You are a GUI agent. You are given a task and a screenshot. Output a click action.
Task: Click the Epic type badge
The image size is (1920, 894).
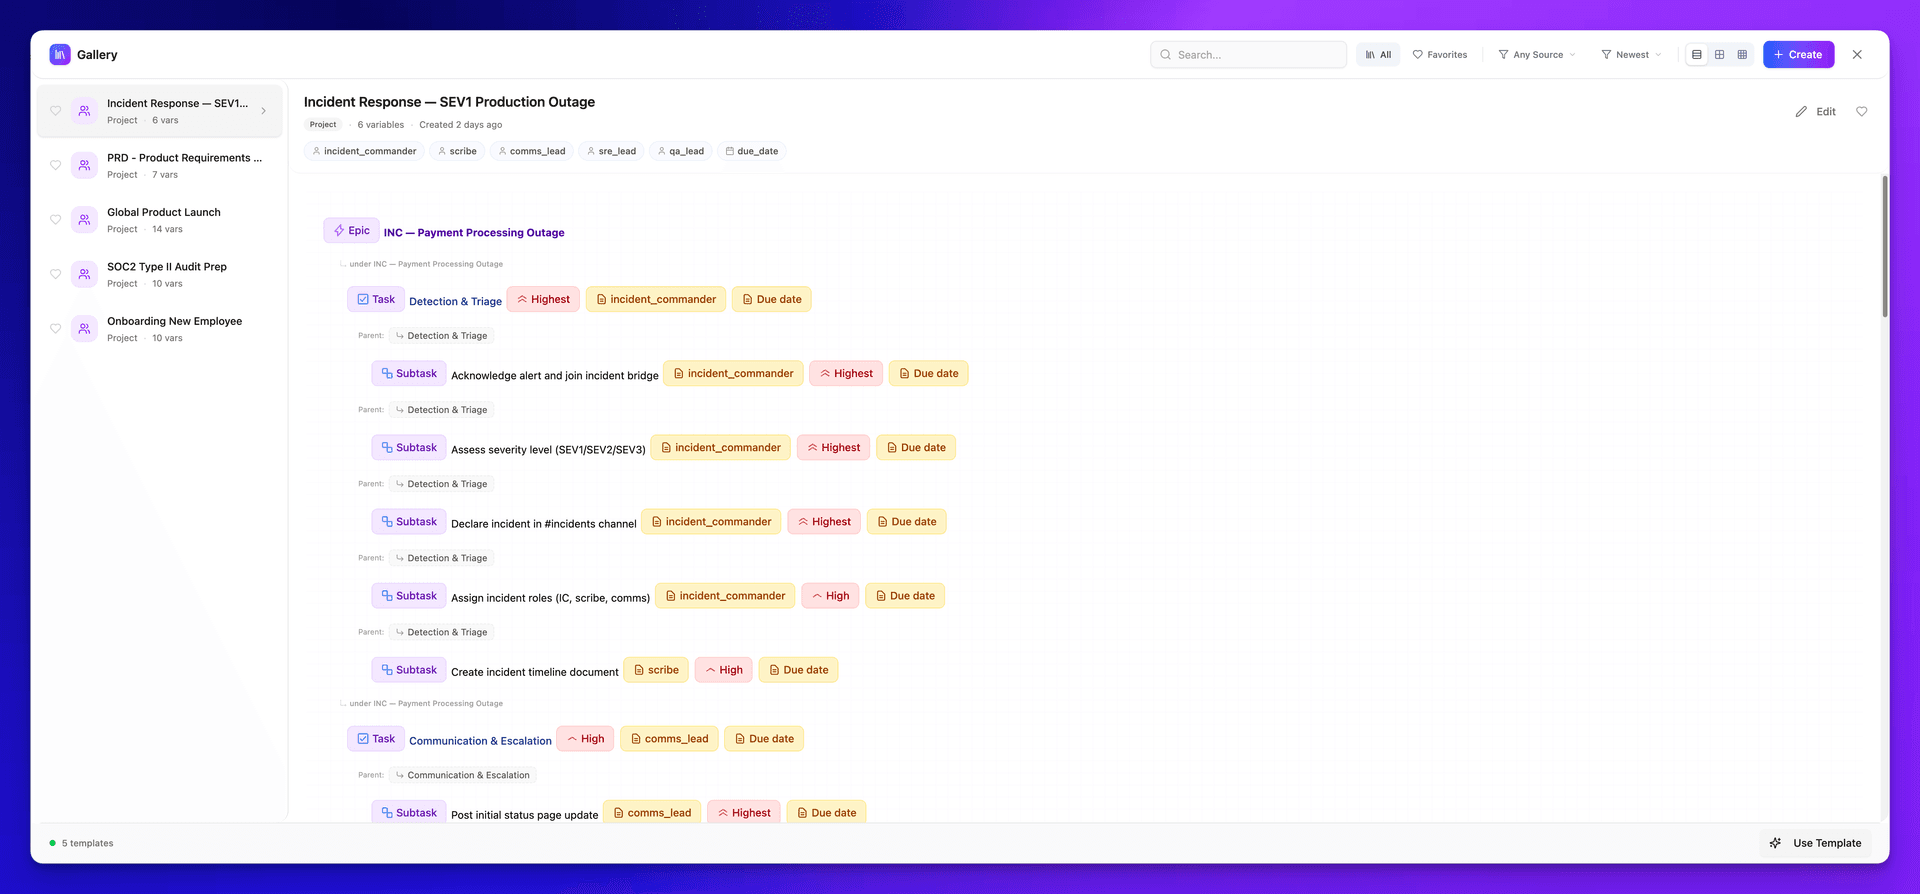(351, 230)
